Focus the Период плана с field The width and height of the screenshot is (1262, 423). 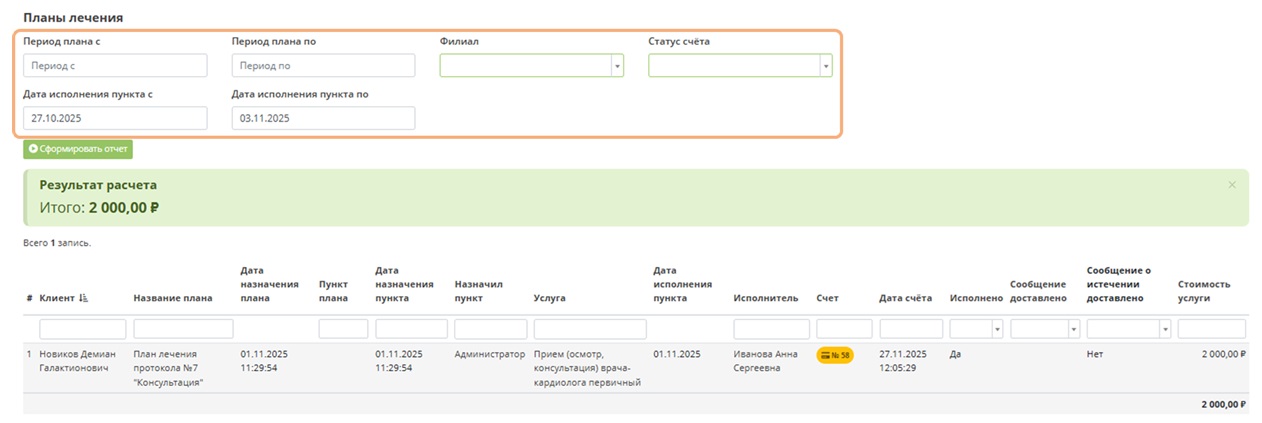(115, 65)
